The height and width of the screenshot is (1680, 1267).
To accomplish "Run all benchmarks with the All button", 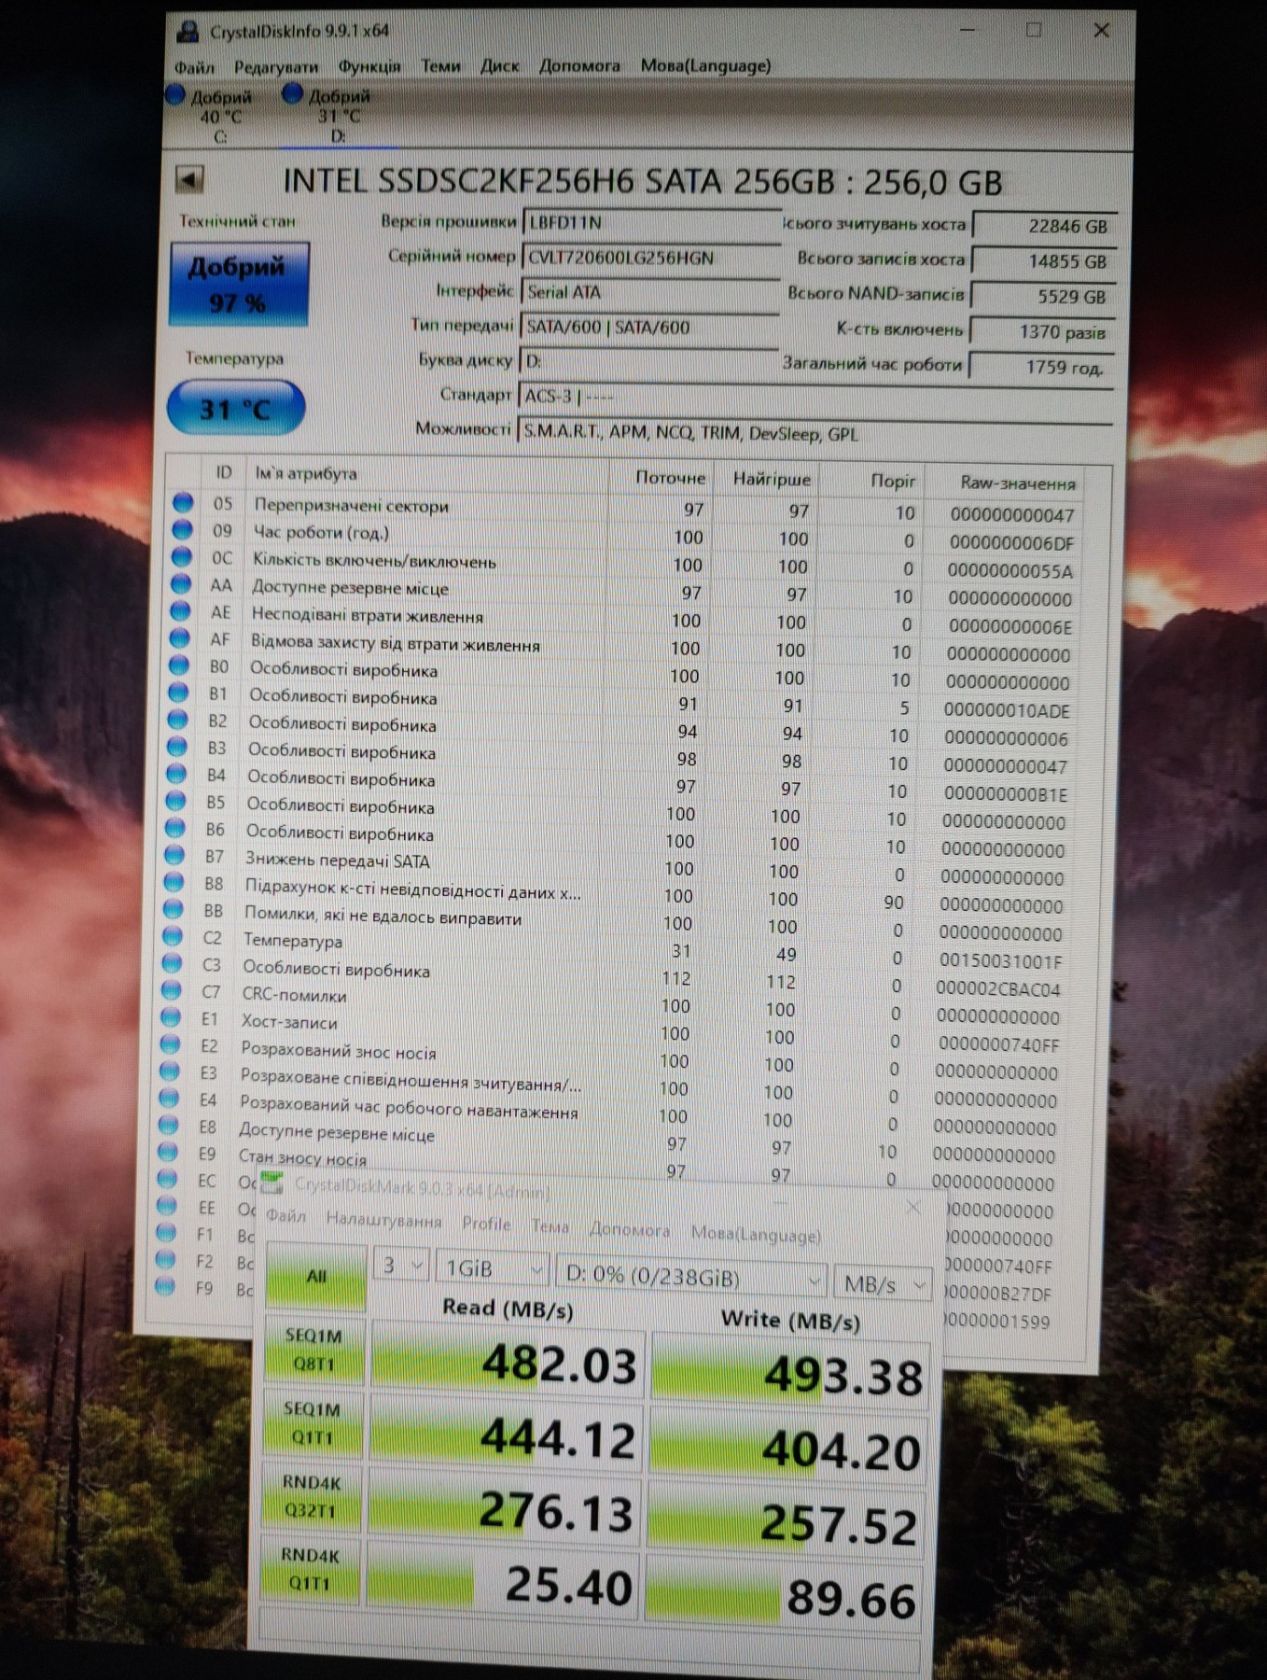I will (316, 1276).
